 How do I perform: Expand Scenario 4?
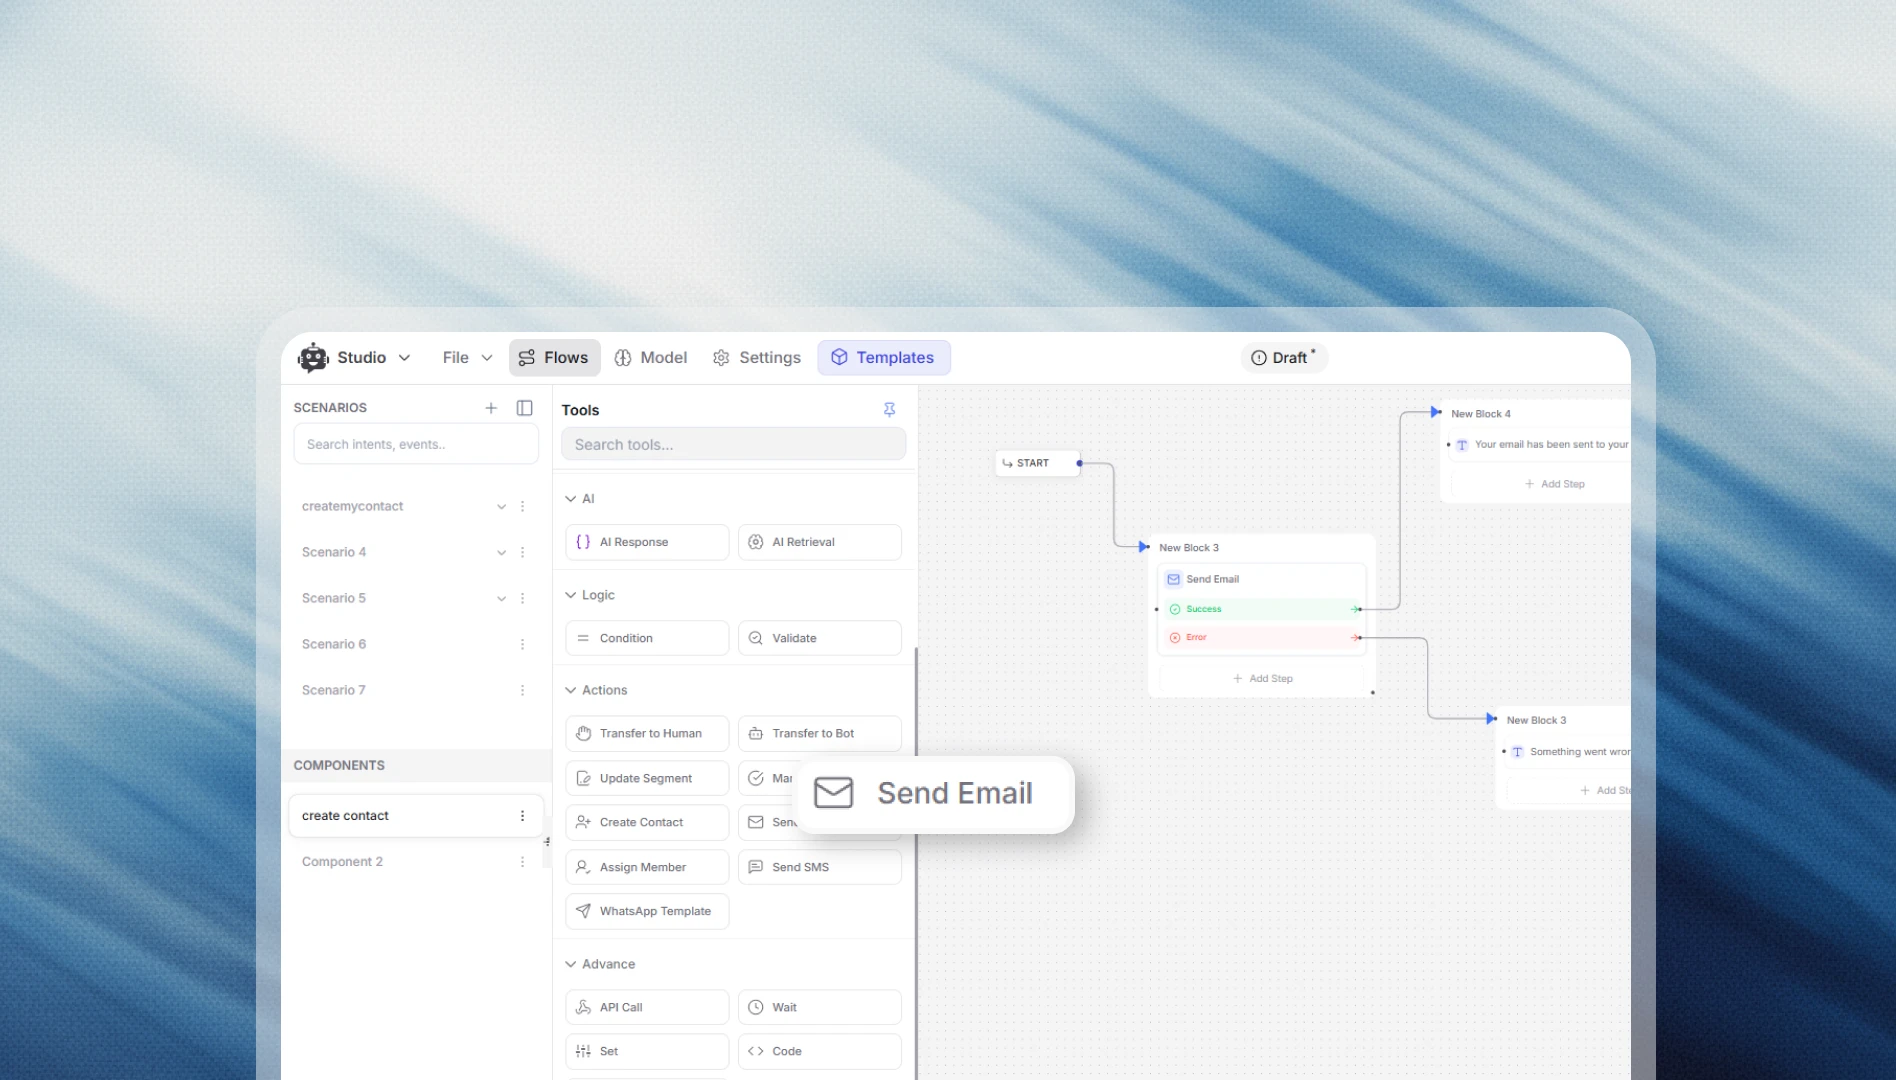tap(501, 552)
